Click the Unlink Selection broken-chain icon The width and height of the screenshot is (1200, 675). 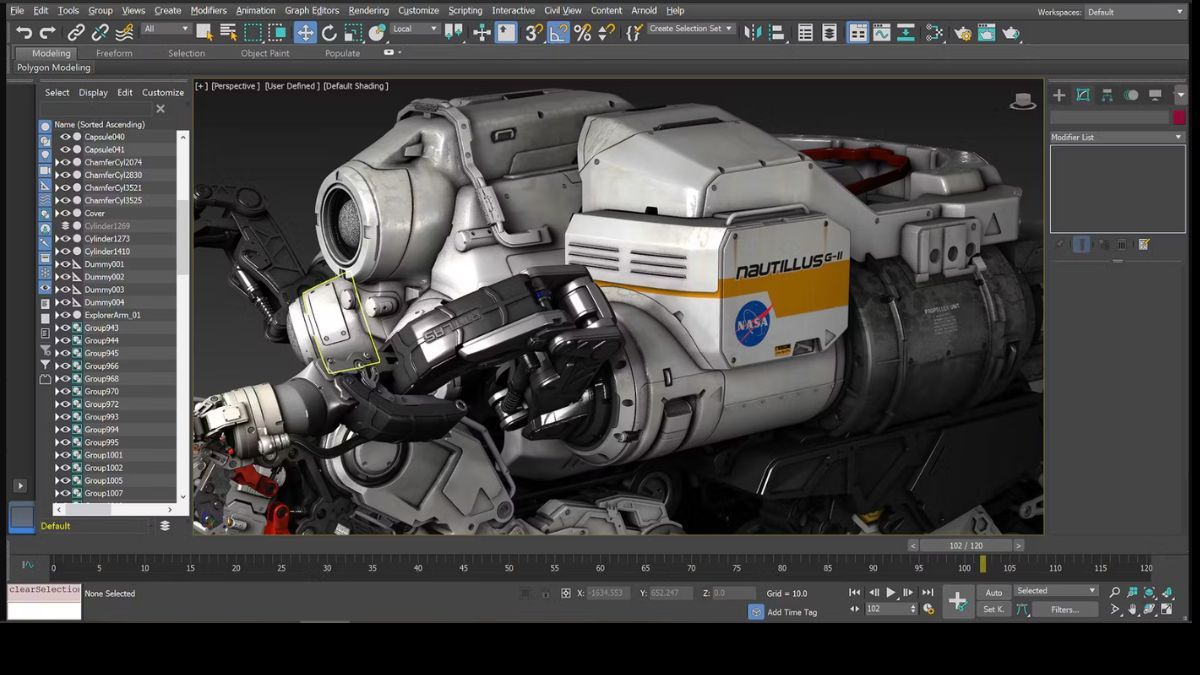click(100, 33)
